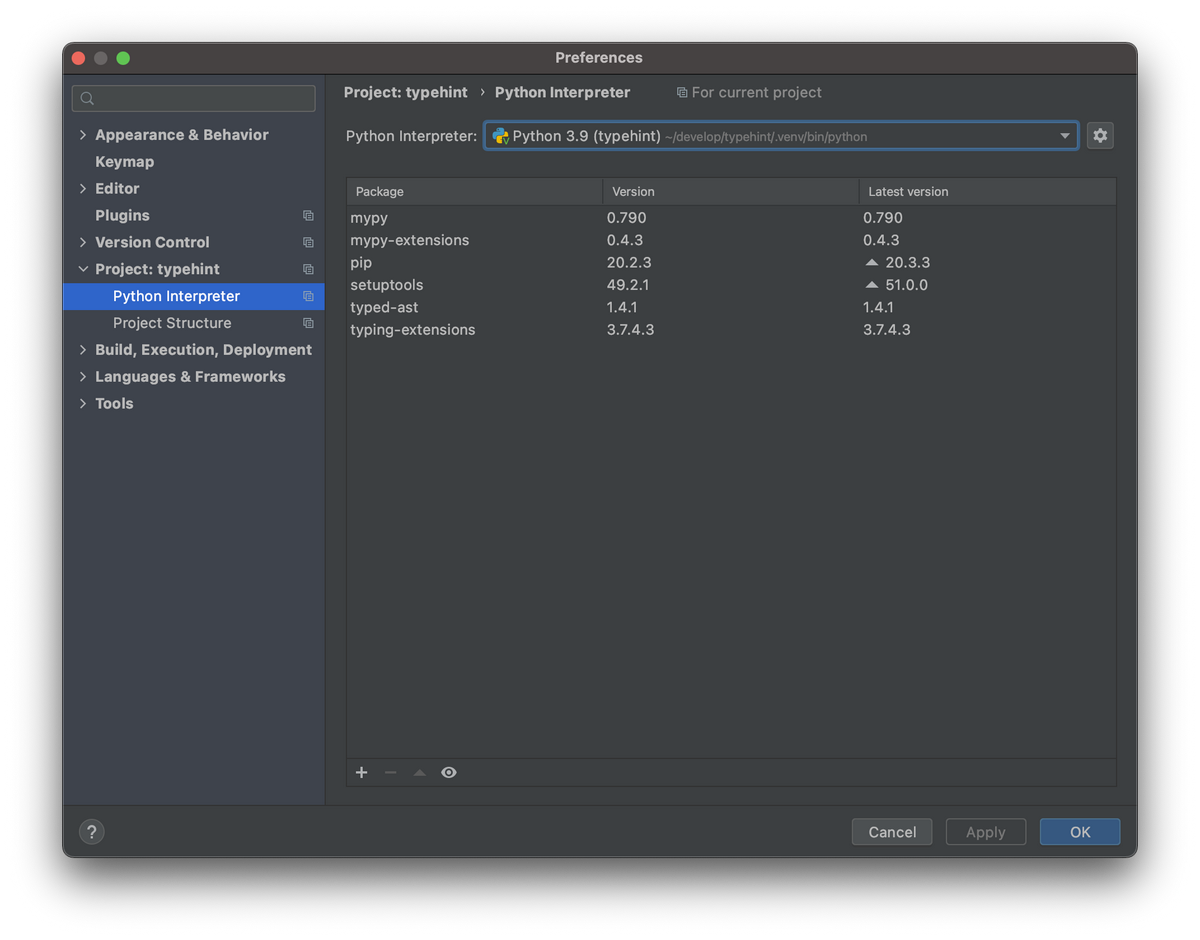Click the project-level icon beside Plugins
The height and width of the screenshot is (940, 1200).
308,216
